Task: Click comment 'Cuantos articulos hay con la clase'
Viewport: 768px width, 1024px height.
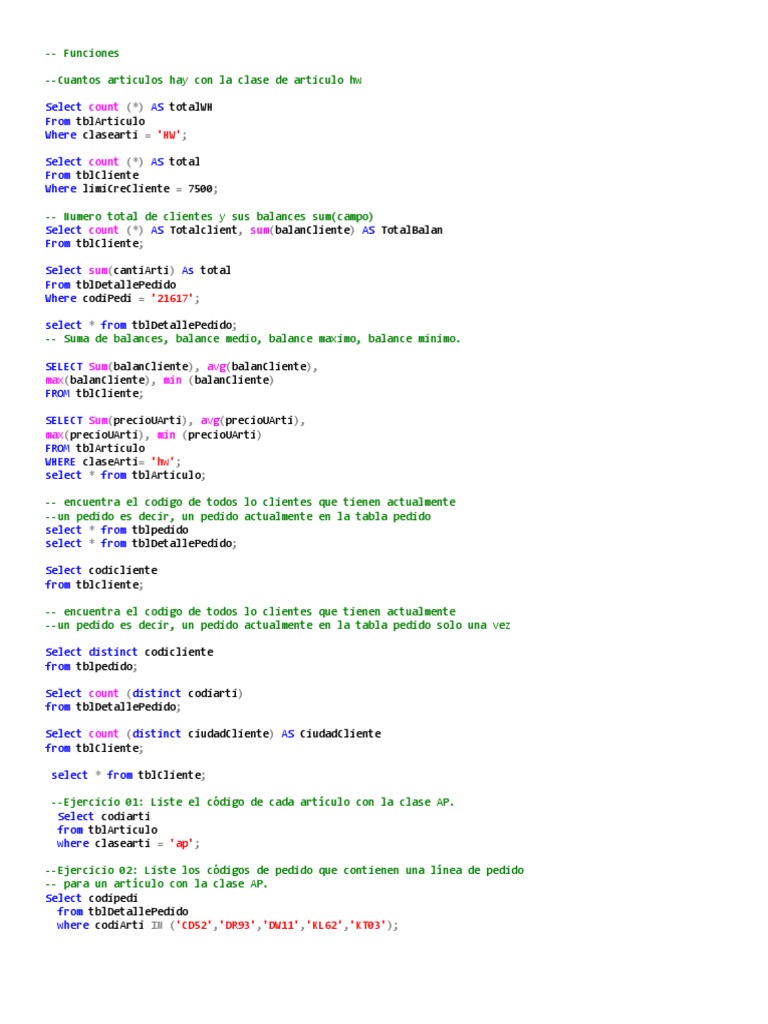Action: tap(203, 80)
